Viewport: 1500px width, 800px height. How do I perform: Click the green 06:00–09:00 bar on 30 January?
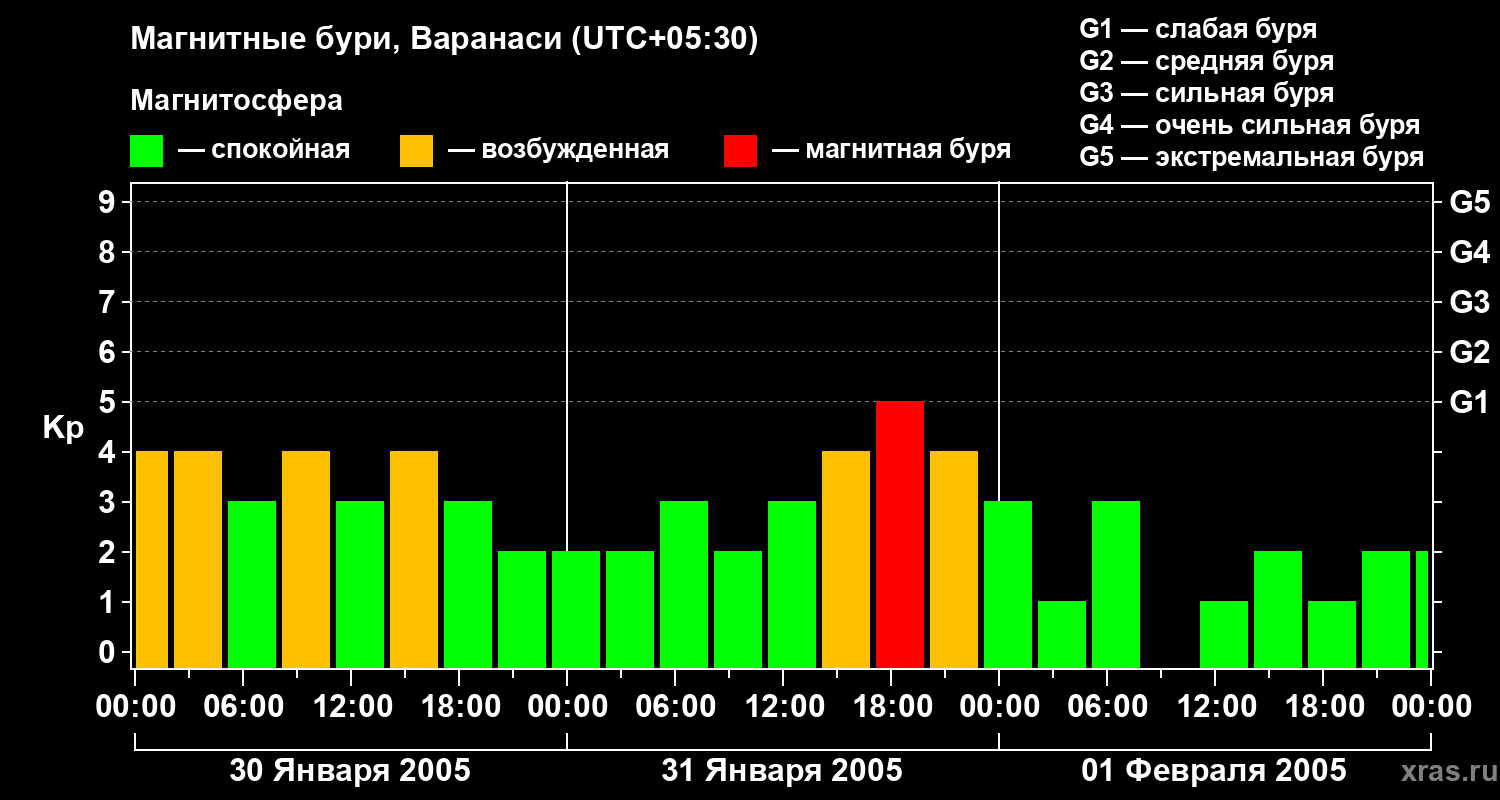coord(252,585)
